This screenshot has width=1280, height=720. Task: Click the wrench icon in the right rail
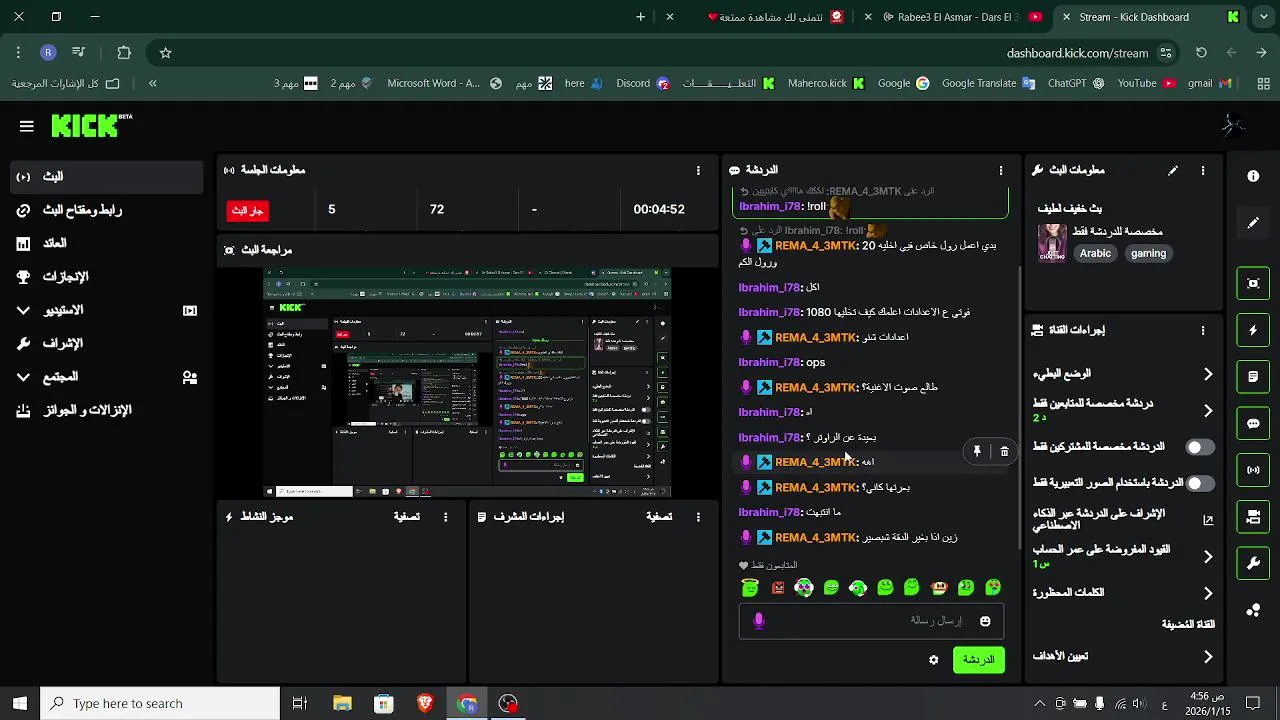pyautogui.click(x=1253, y=564)
